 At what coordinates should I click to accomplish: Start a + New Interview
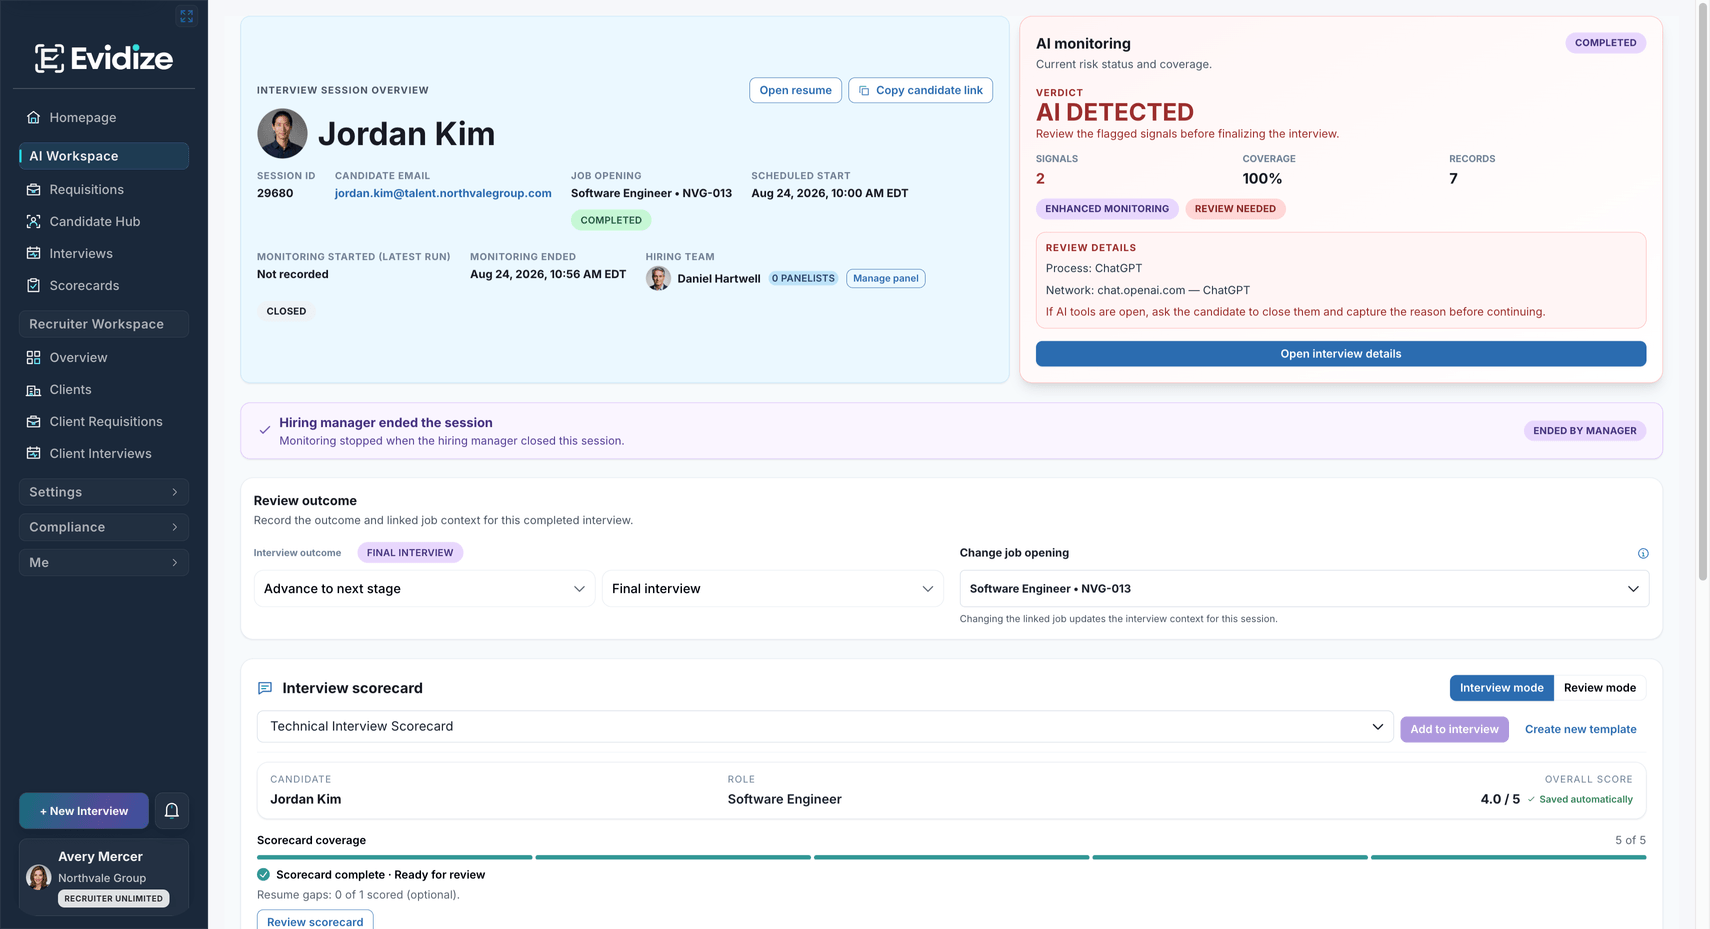(x=84, y=811)
